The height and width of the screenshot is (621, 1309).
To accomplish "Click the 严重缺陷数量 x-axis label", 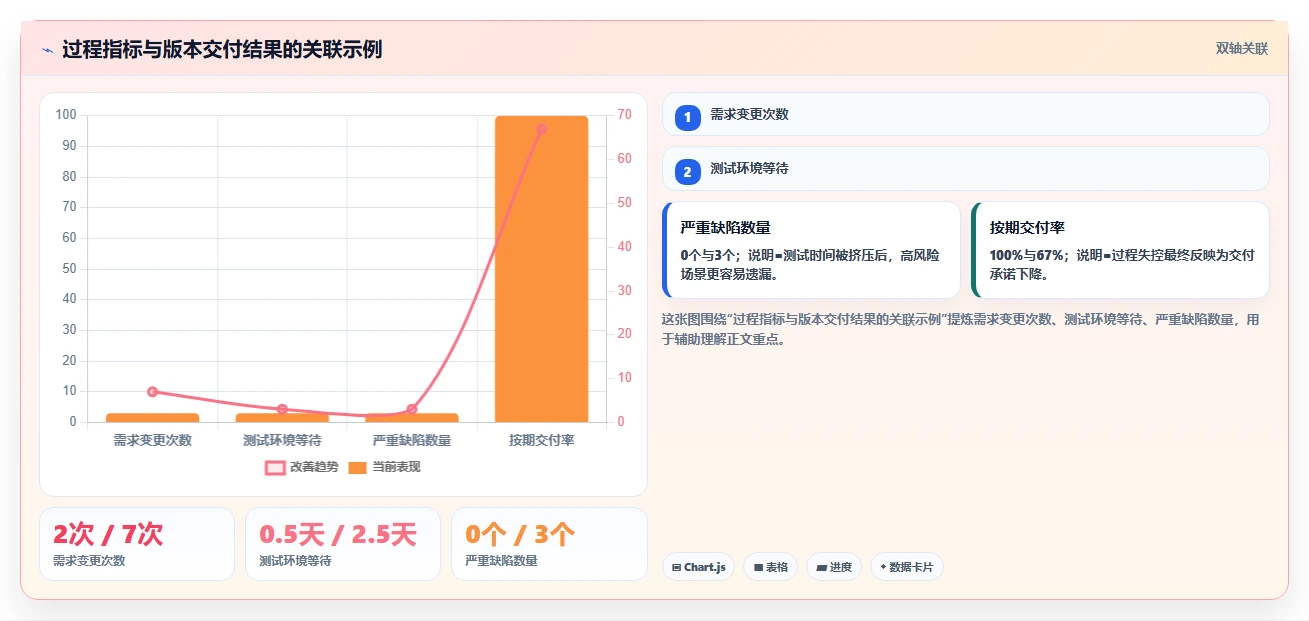I will [412, 440].
